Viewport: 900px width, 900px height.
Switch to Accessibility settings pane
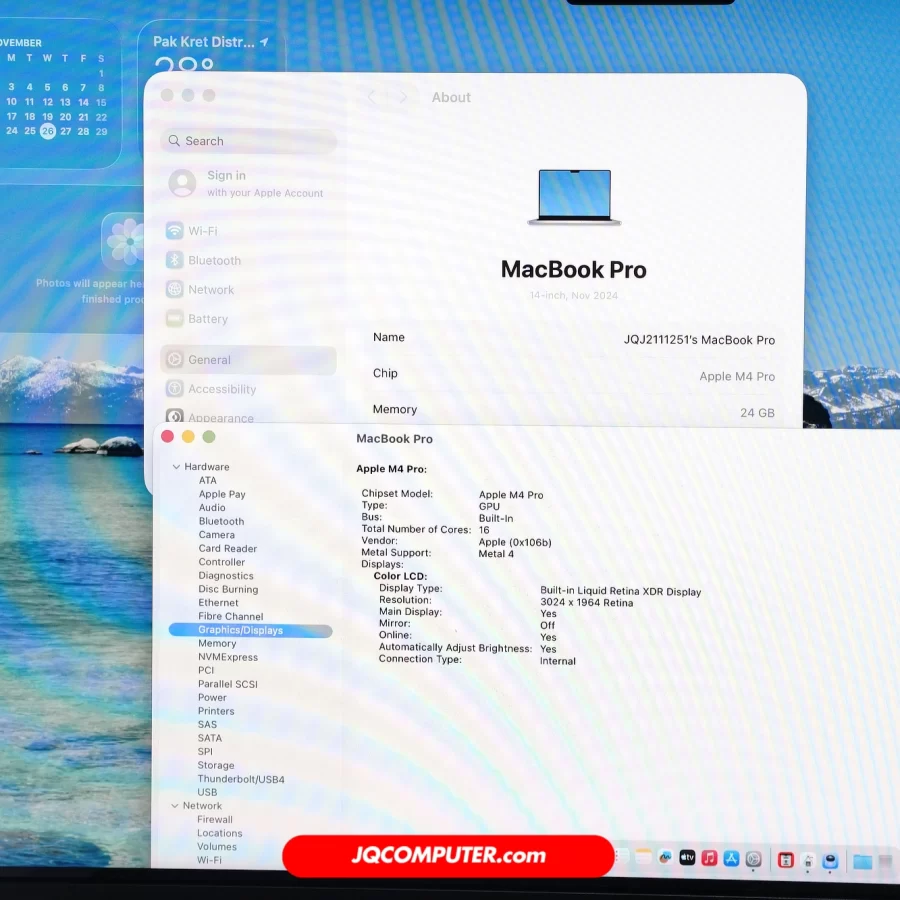click(222, 389)
